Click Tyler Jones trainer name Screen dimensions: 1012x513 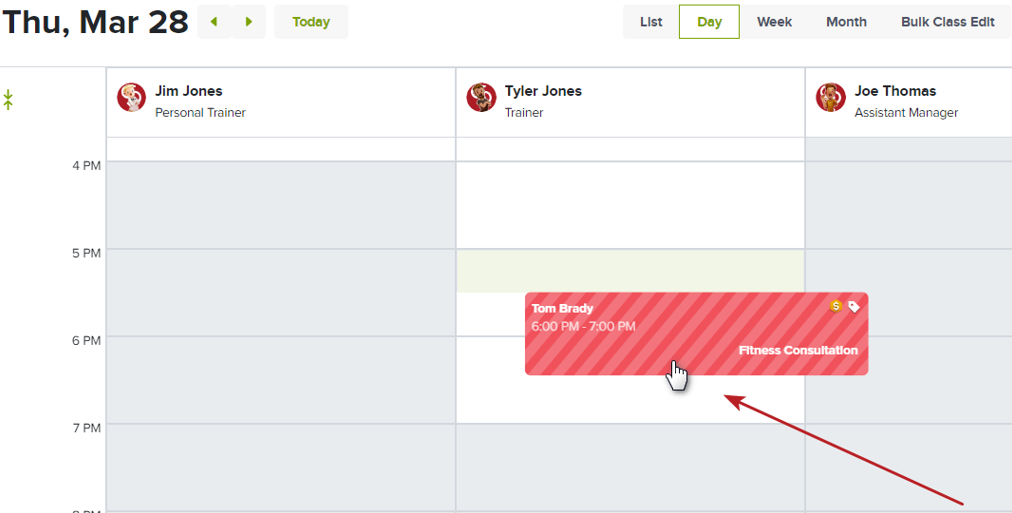(543, 91)
